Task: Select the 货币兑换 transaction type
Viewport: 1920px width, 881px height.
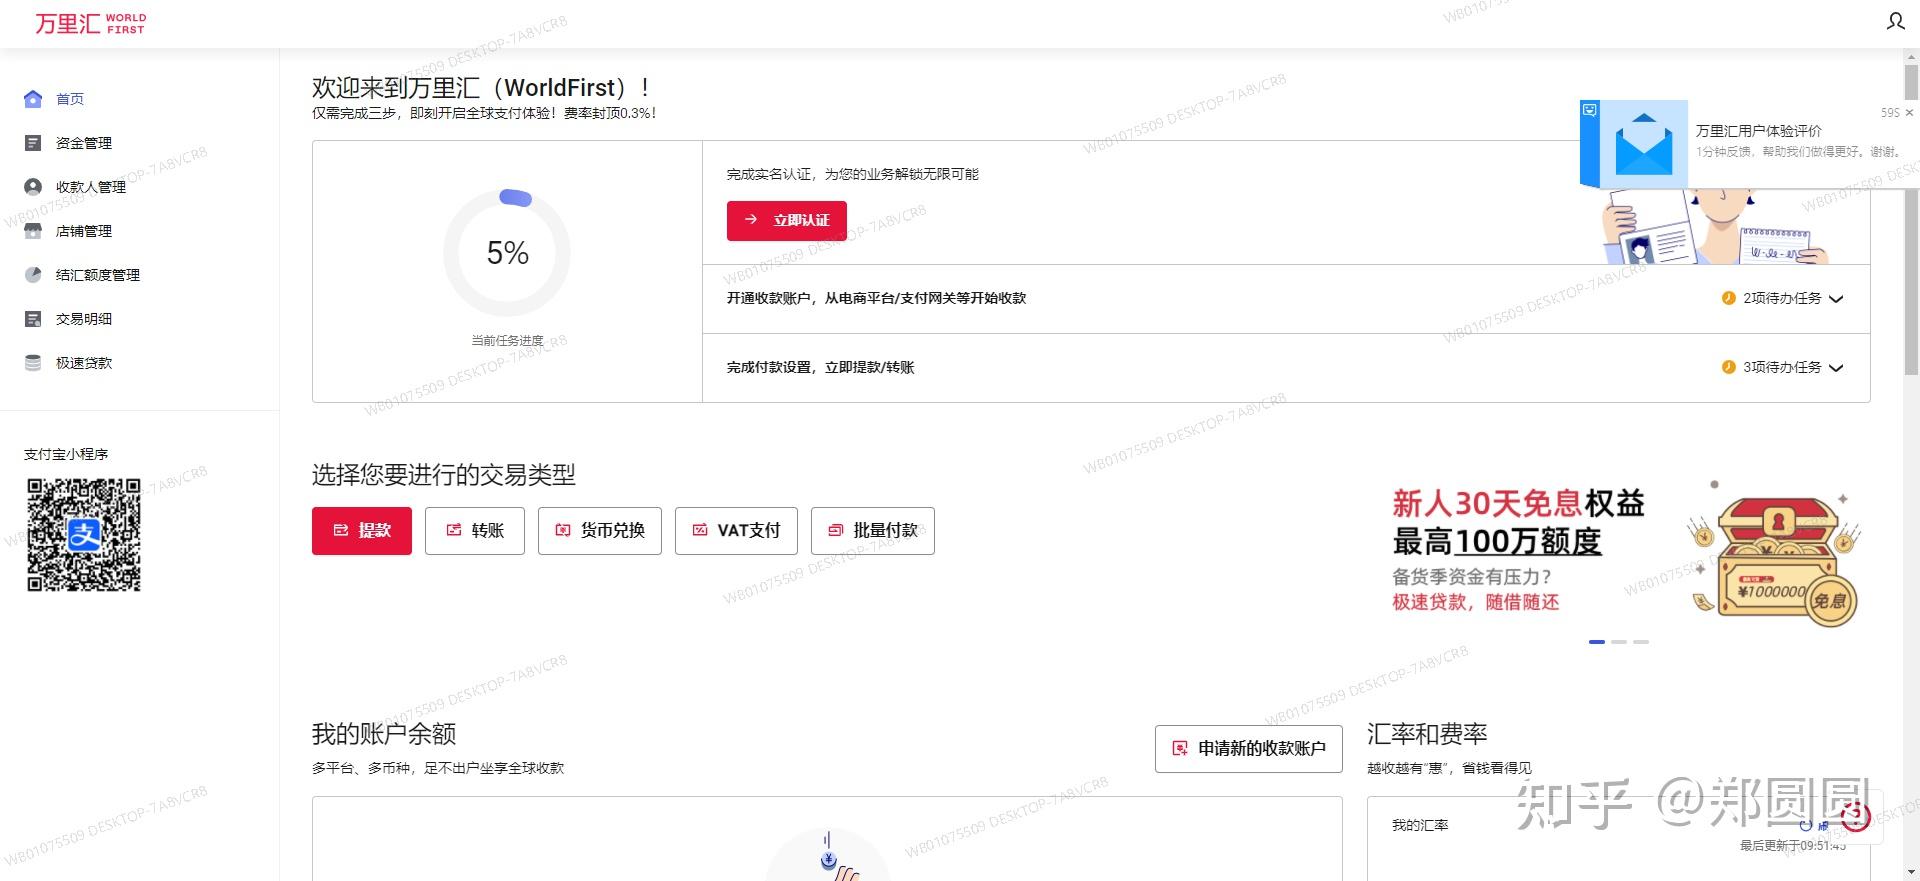Action: [x=600, y=530]
